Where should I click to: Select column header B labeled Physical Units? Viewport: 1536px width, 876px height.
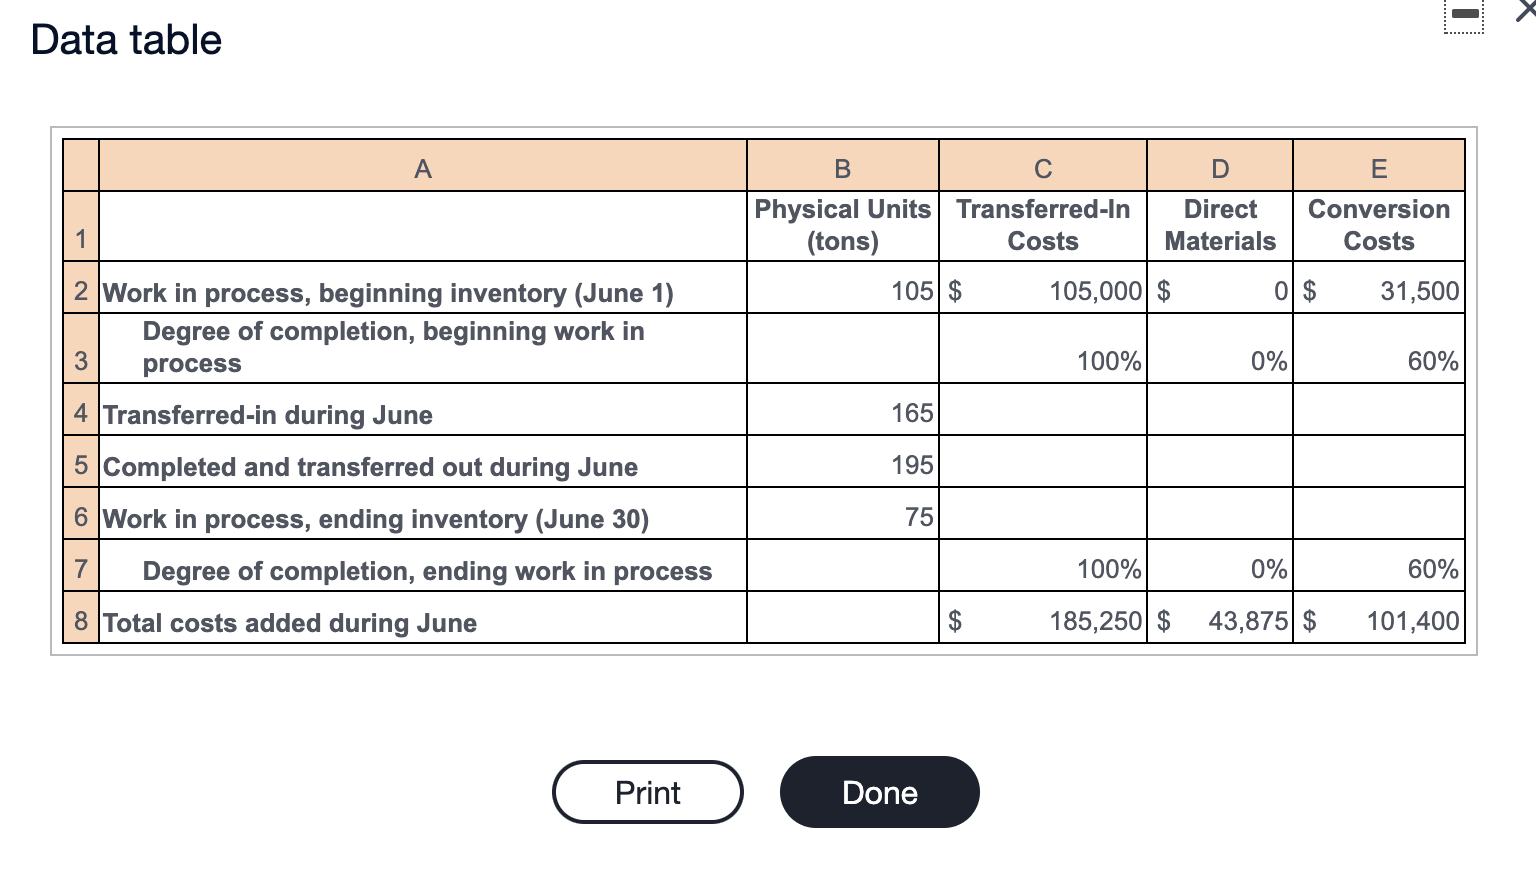(x=841, y=166)
